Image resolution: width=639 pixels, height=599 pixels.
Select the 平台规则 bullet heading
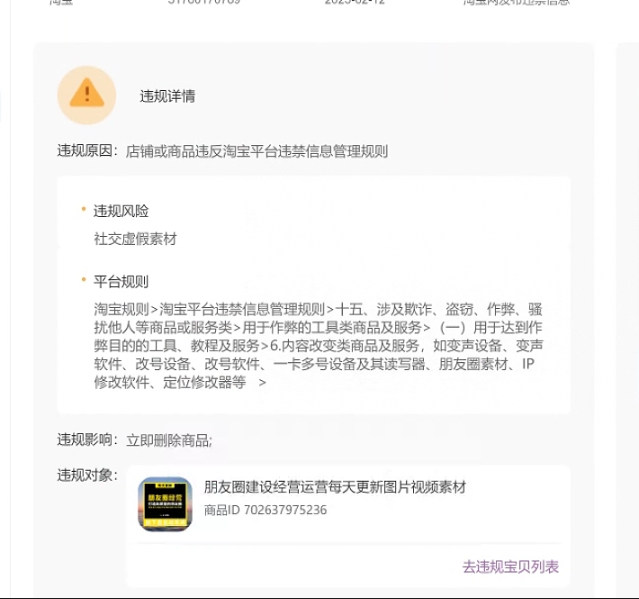pos(121,282)
